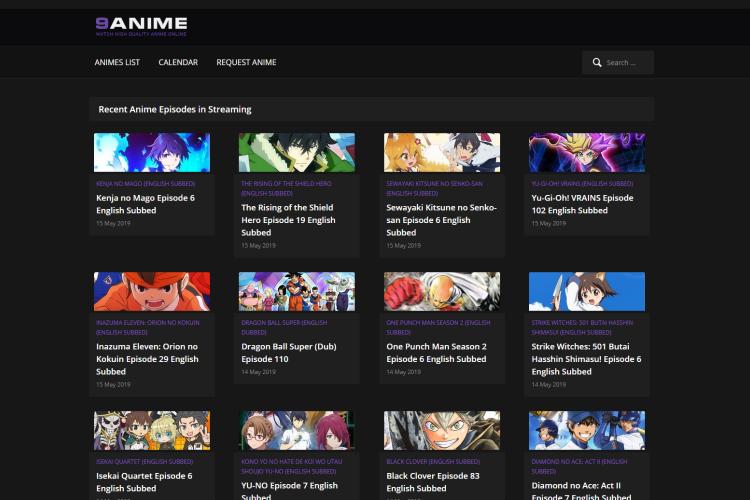
Task: Open Shield Hero Episode 19 title link
Action: pos(288,220)
